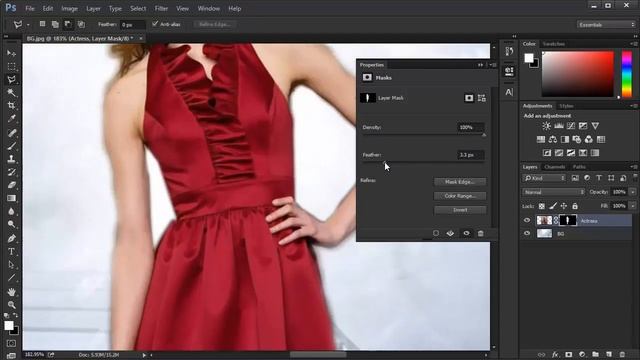This screenshot has height=360, width=640.
Task: Toggle Lock image pixels brush icon
Action: 553,206
